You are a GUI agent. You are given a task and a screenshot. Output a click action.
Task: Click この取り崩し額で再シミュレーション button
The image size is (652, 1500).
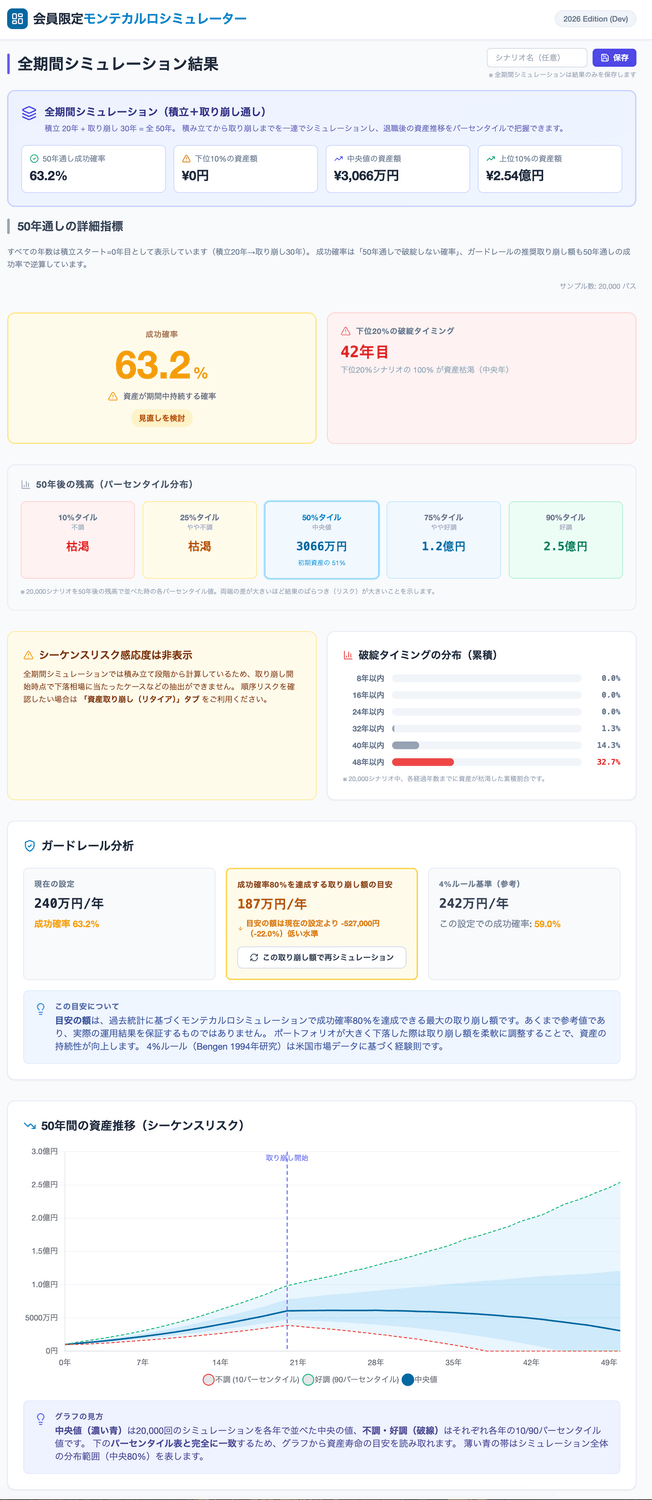click(x=321, y=957)
